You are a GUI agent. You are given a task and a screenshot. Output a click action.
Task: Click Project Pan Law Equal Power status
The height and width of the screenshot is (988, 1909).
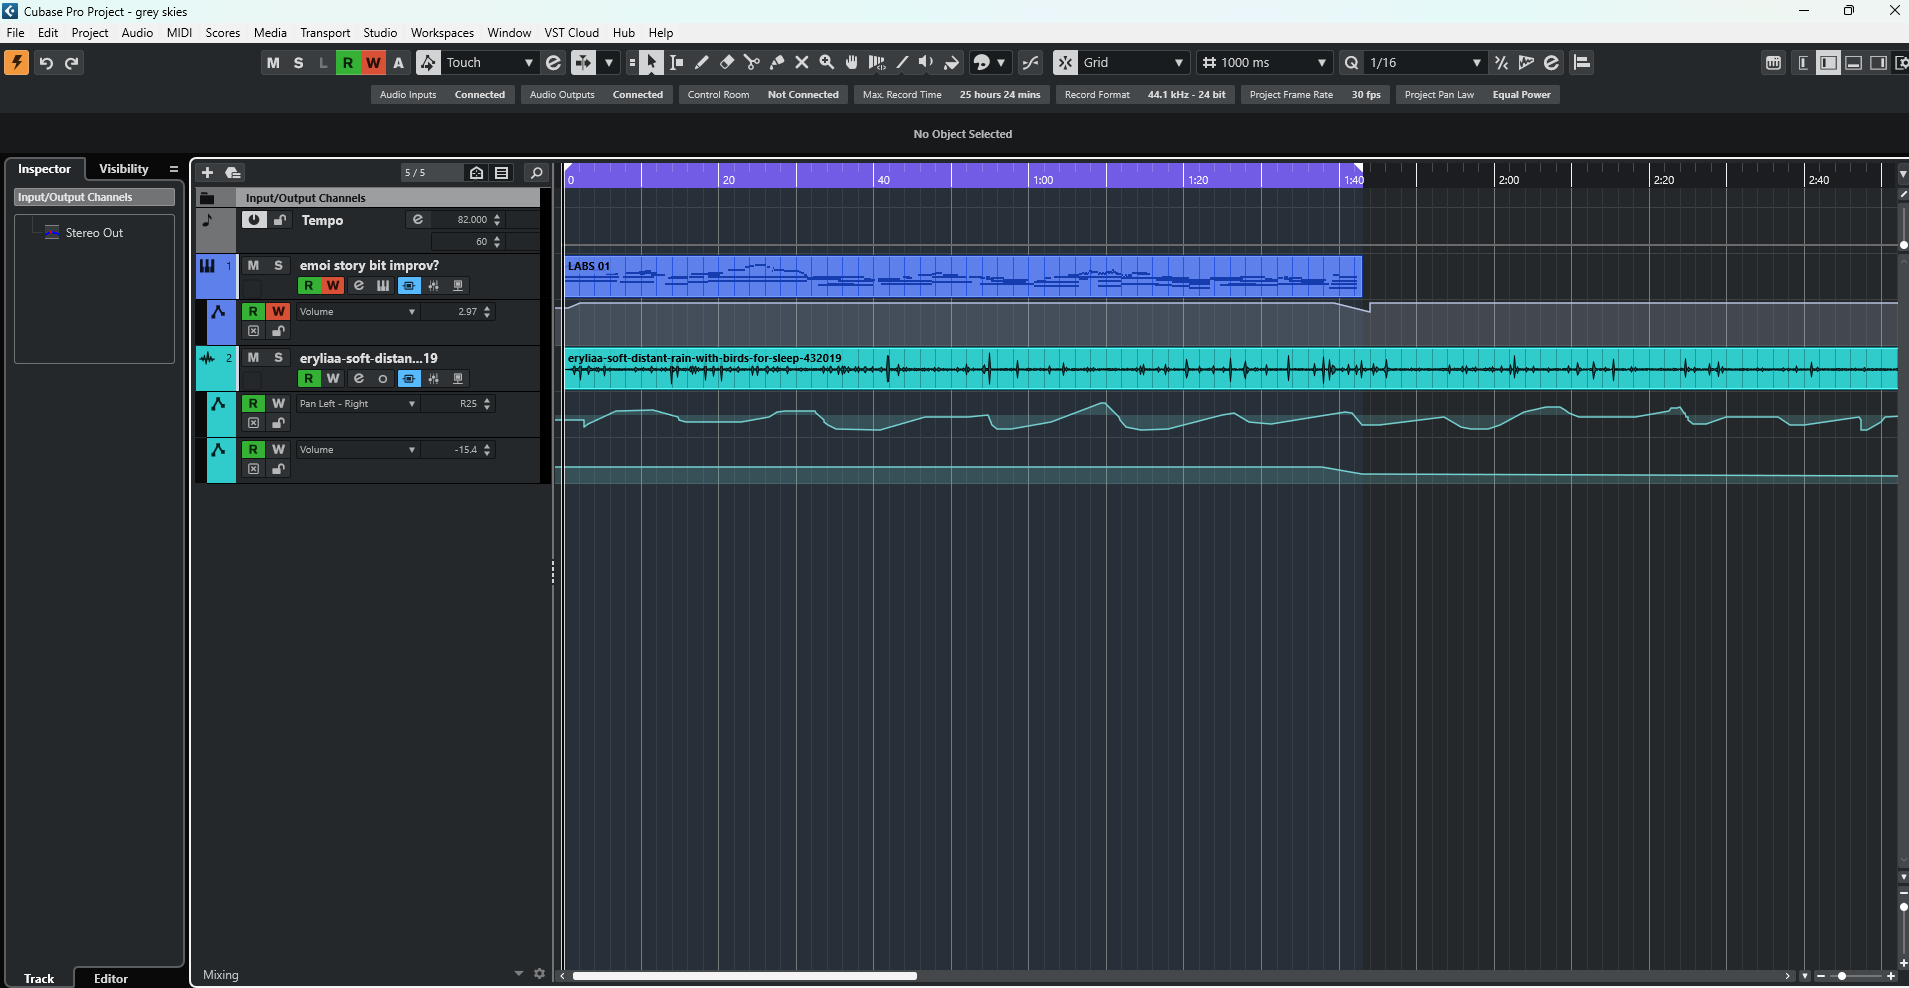pos(1477,95)
